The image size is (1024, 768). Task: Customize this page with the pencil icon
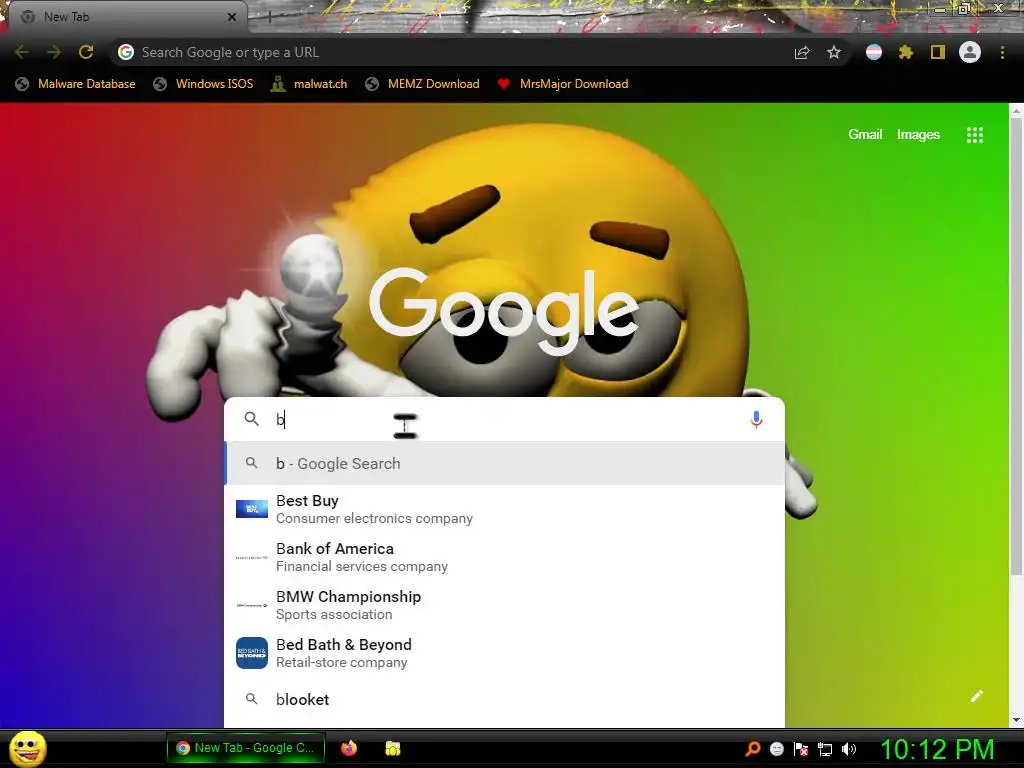click(976, 696)
